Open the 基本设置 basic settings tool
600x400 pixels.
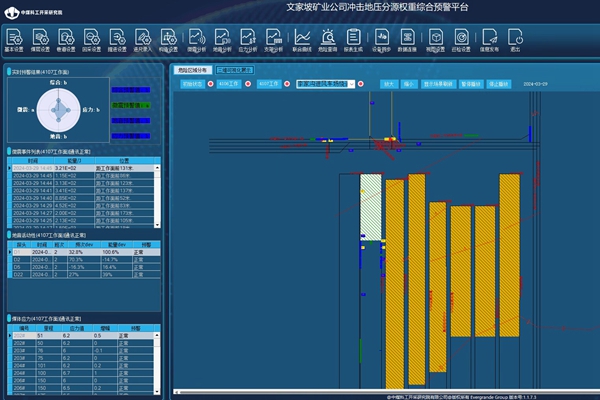[16, 39]
